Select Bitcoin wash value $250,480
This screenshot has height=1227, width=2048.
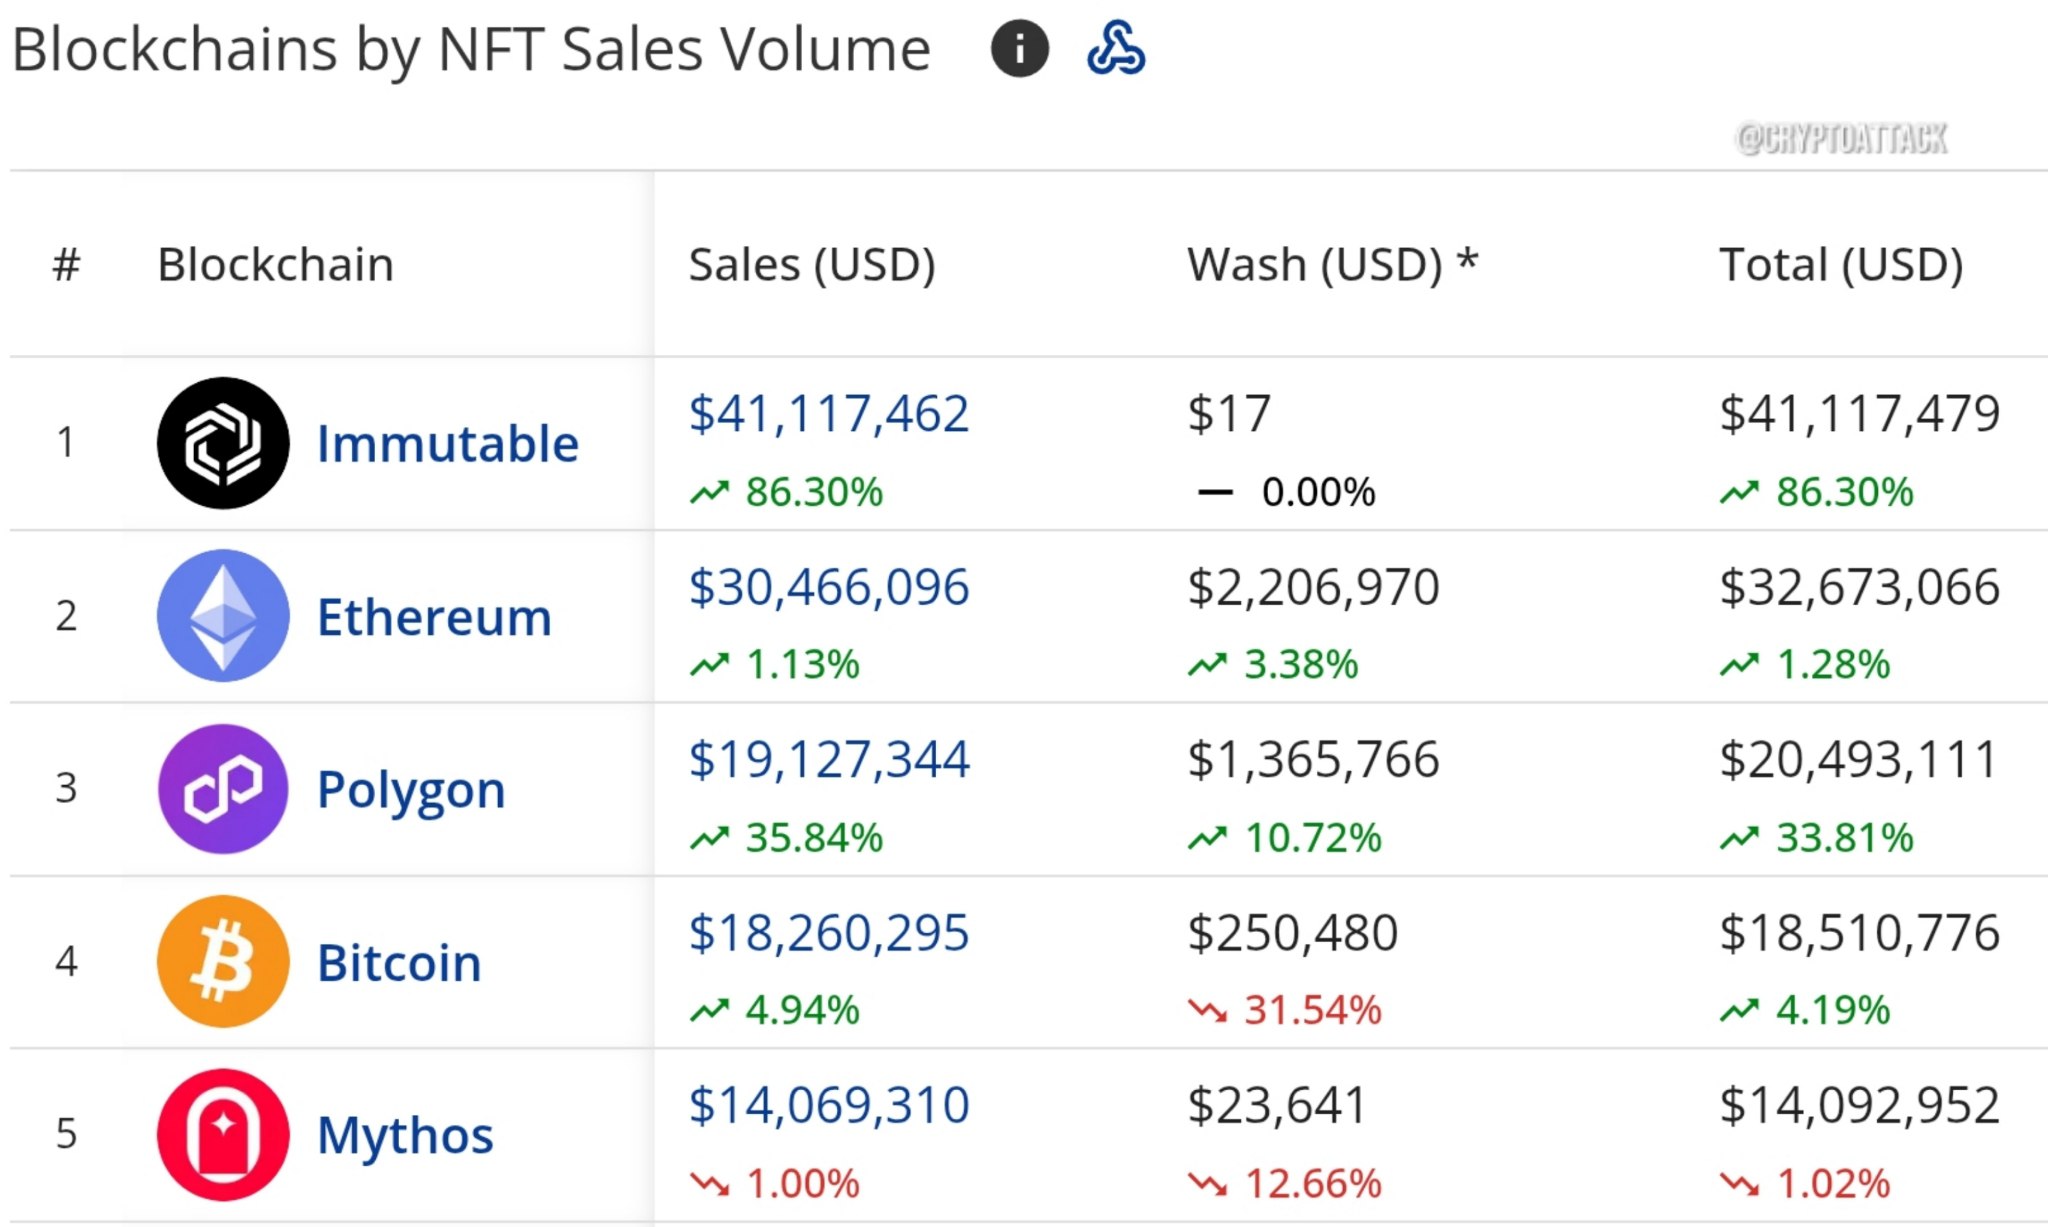coord(1292,933)
